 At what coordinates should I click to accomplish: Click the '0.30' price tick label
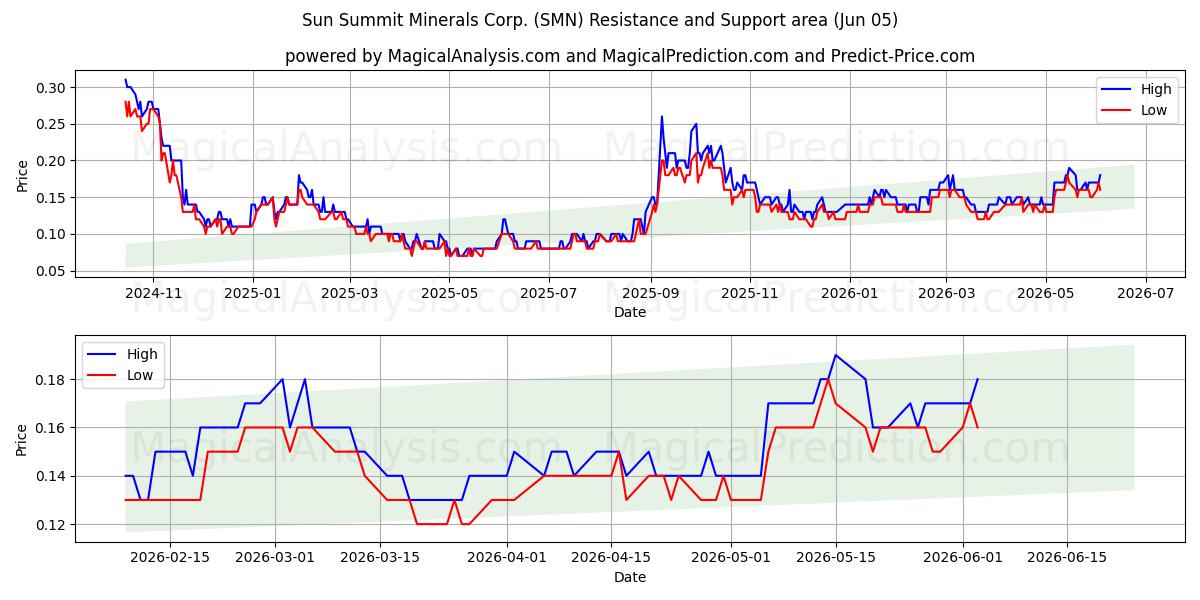click(x=52, y=88)
